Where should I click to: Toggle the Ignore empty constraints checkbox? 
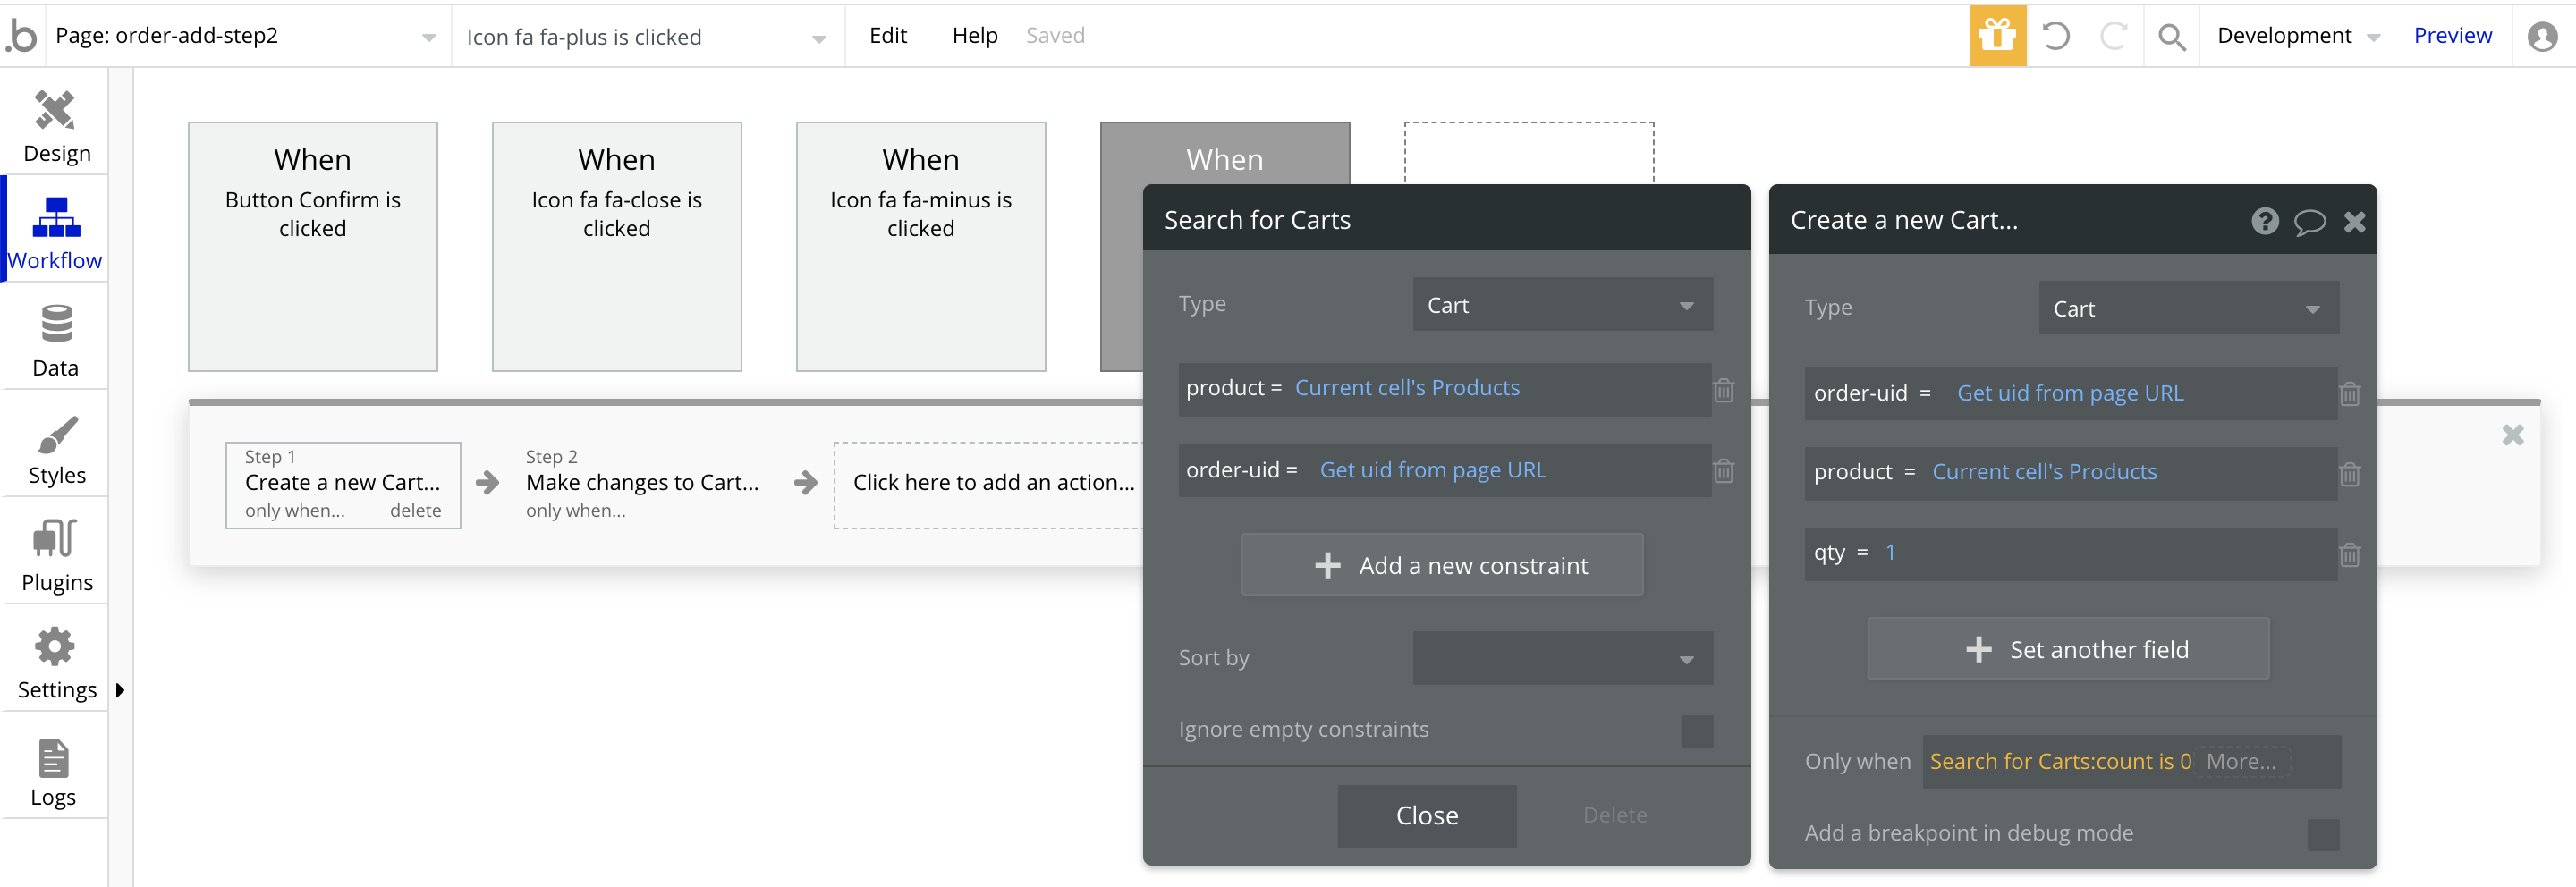[1696, 731]
